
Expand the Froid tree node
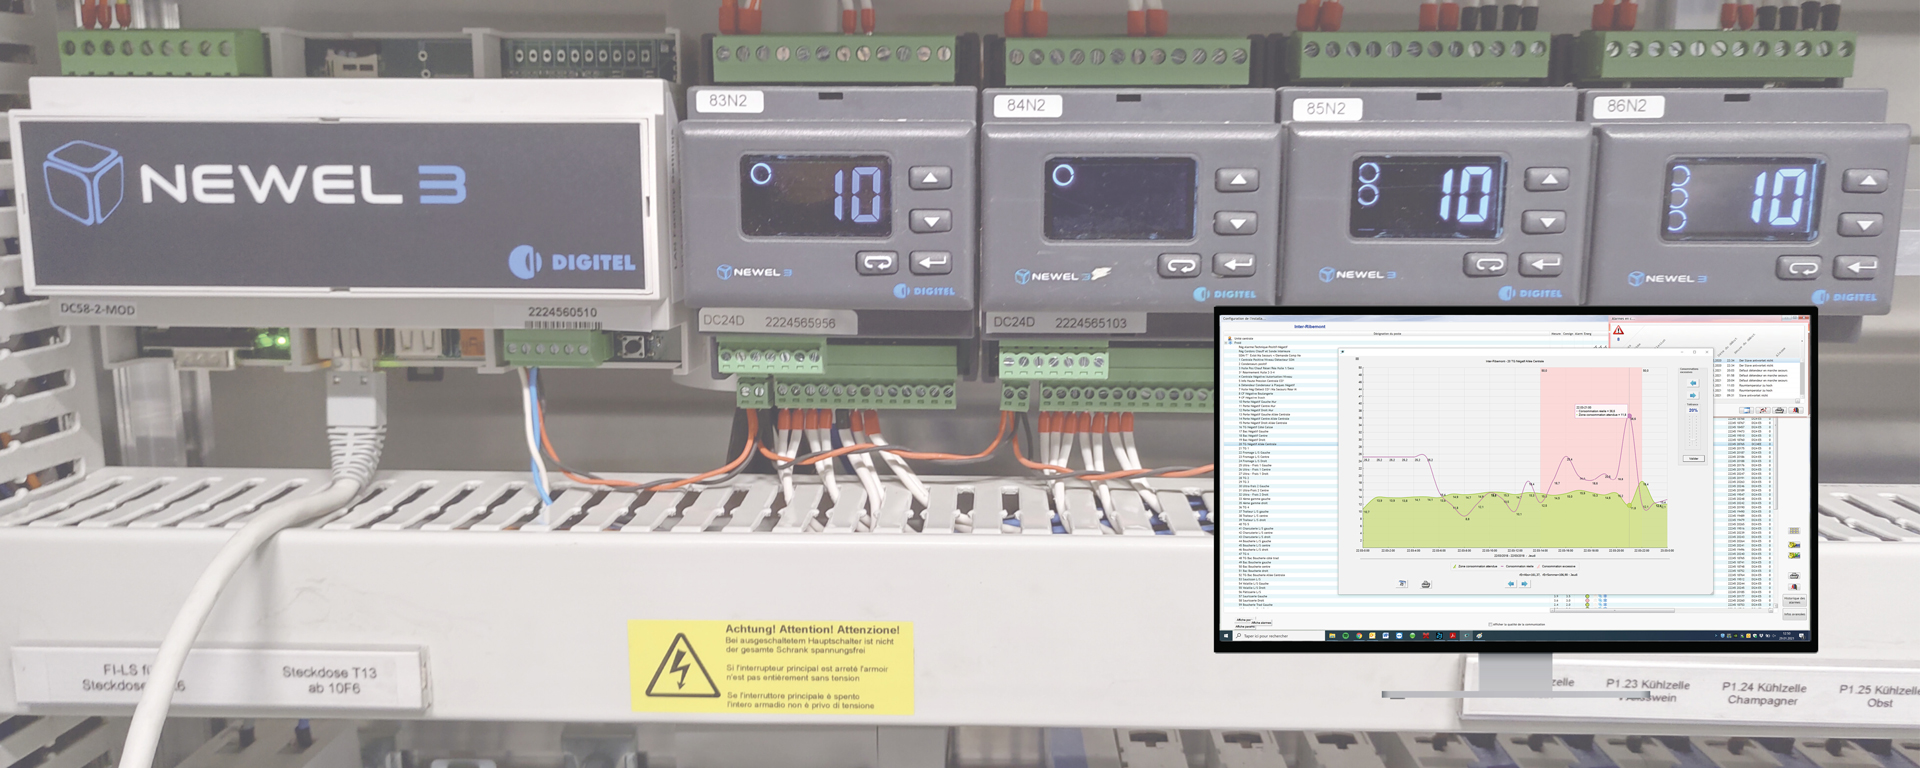pos(1226,343)
